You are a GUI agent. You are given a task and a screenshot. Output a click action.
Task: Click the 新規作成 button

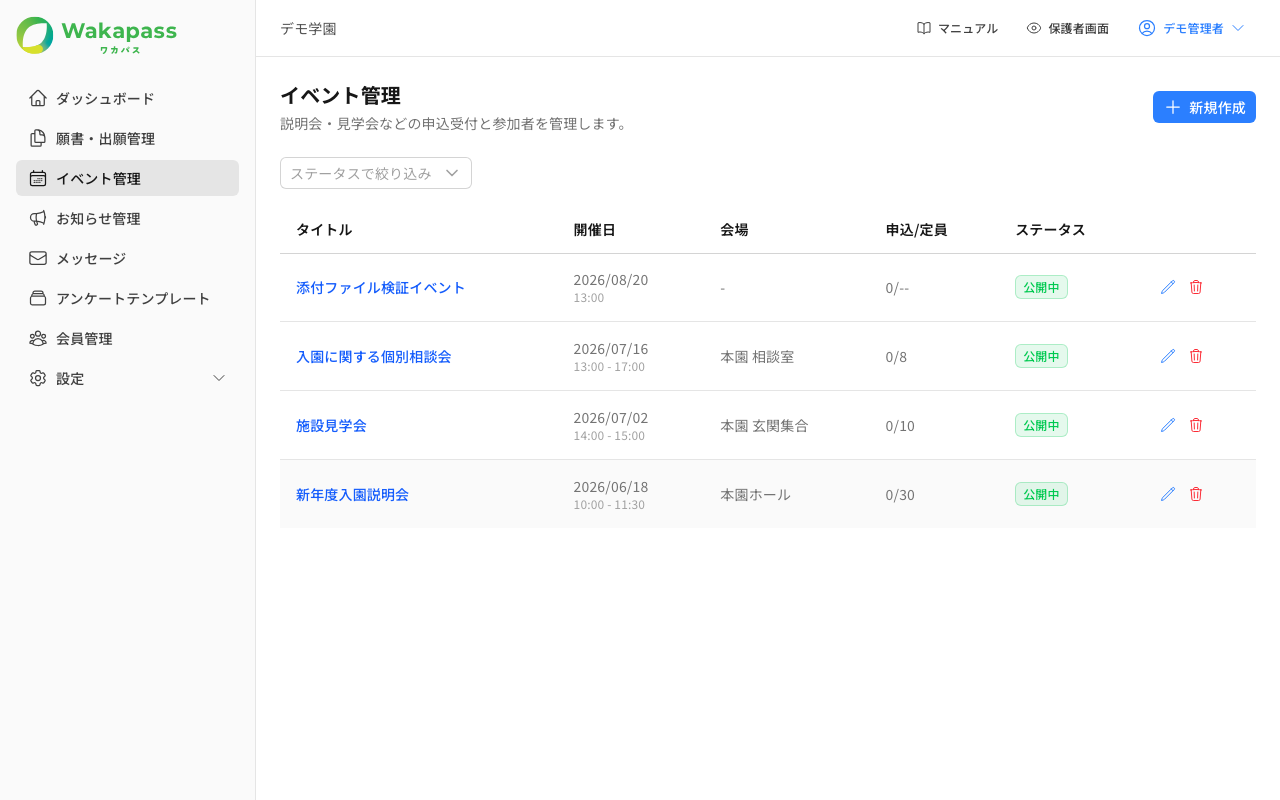1204,107
